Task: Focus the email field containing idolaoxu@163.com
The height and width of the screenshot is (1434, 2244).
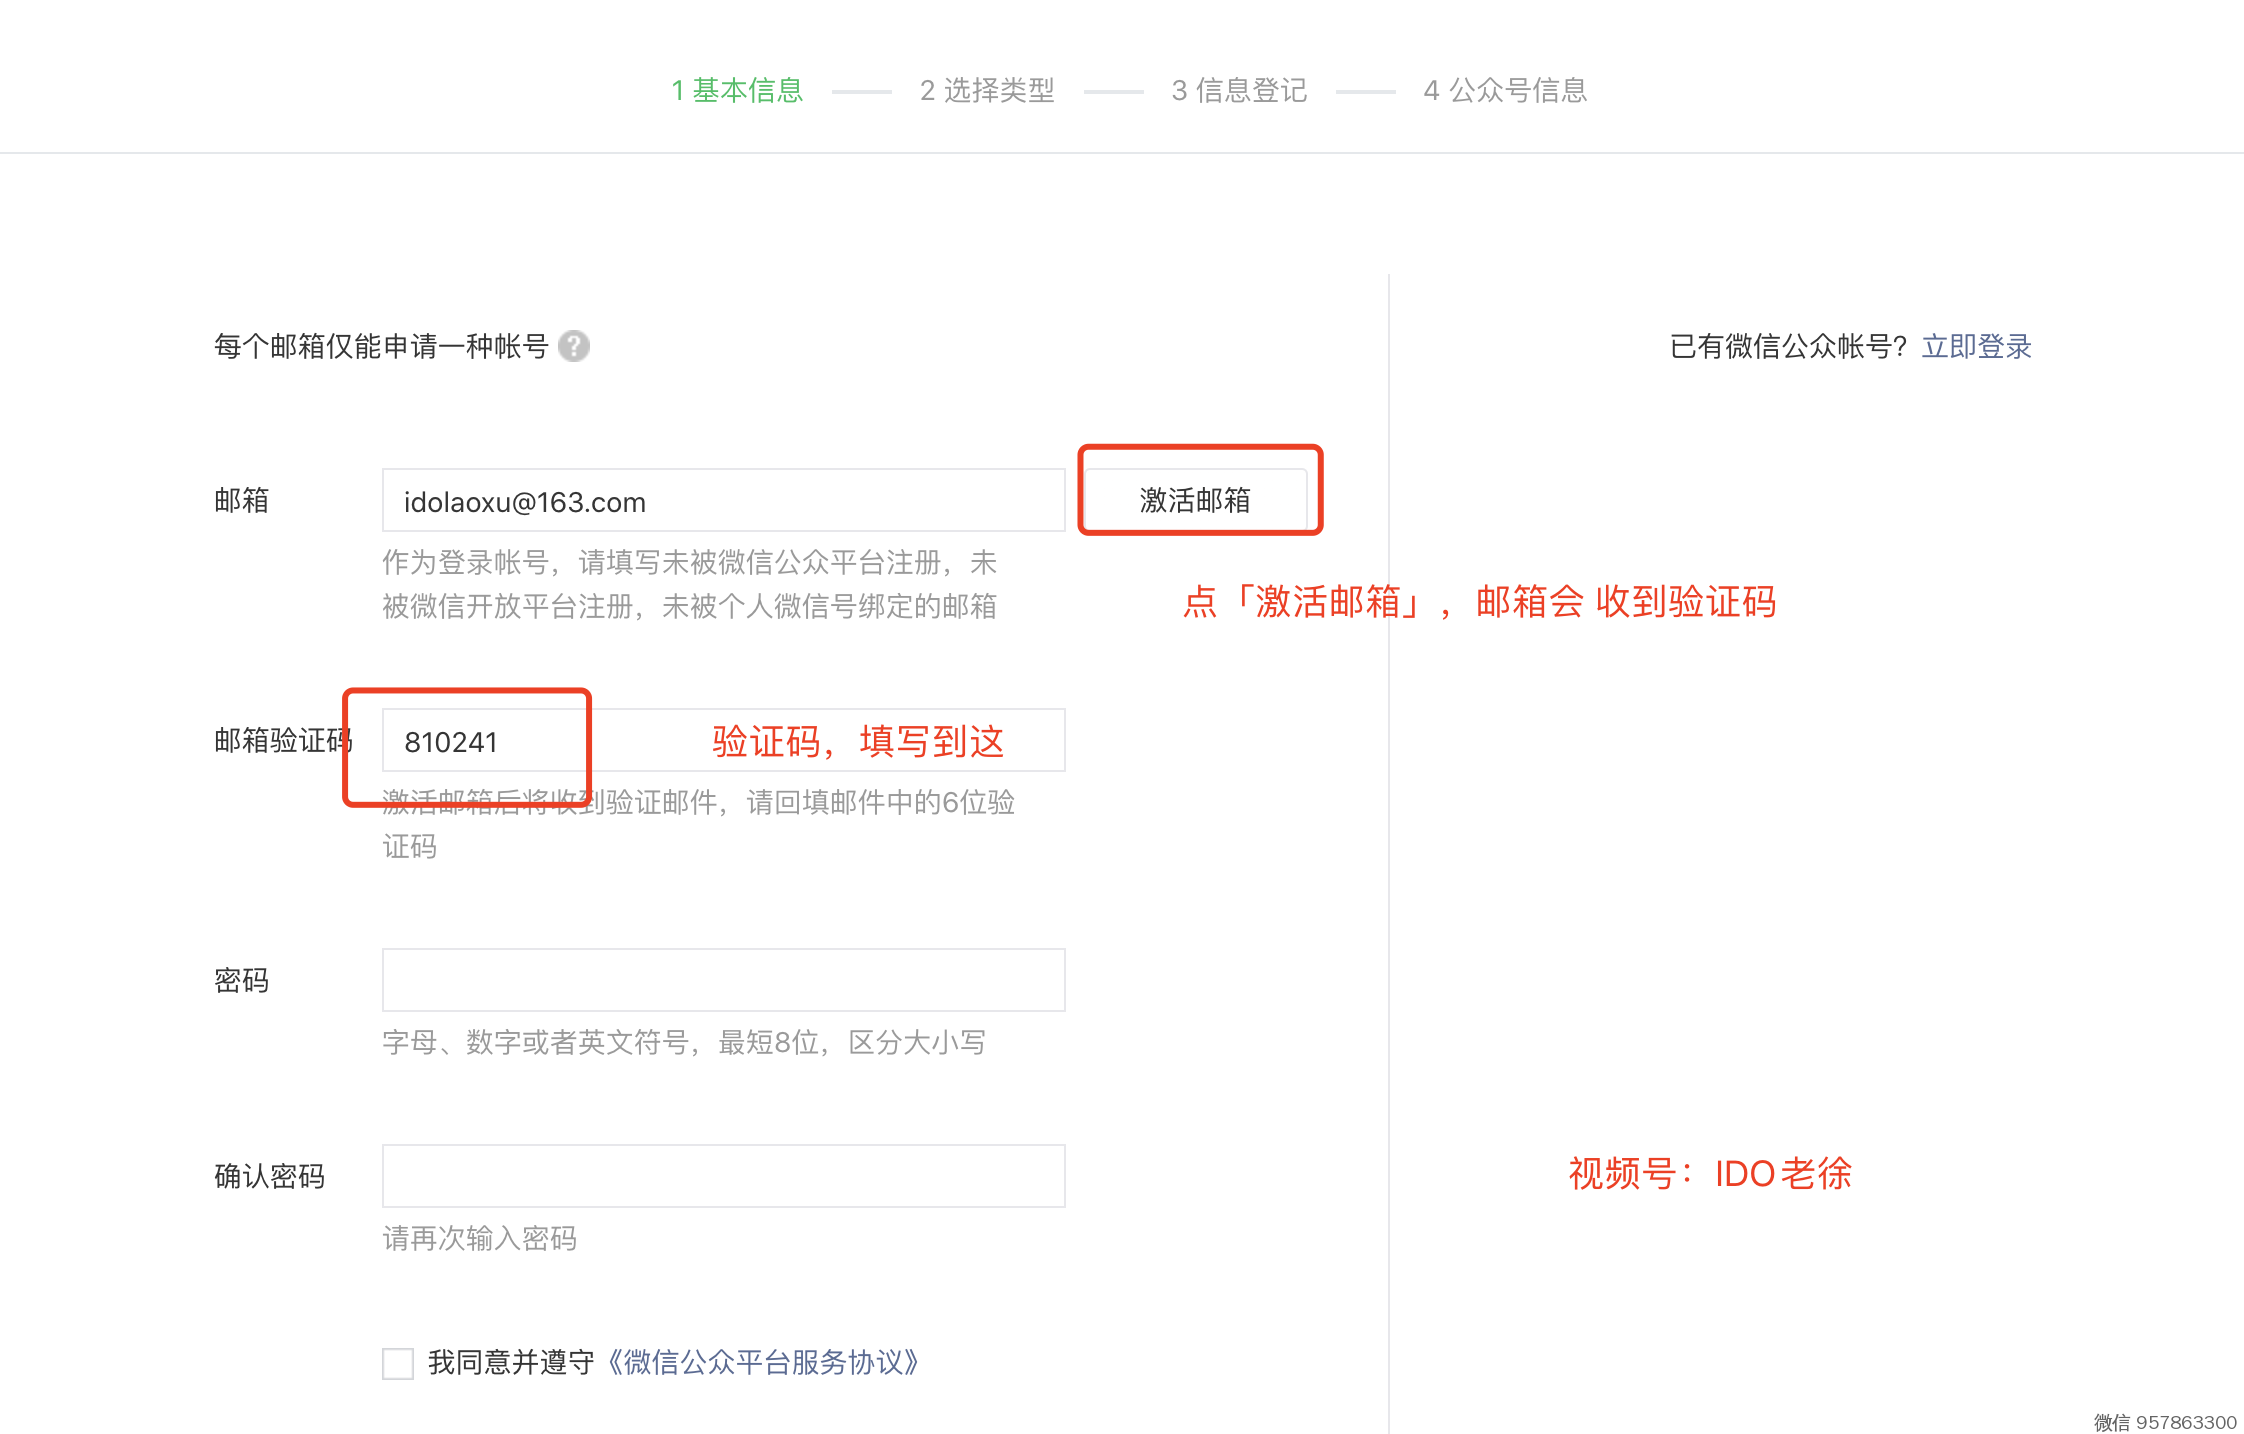Action: pyautogui.click(x=722, y=501)
